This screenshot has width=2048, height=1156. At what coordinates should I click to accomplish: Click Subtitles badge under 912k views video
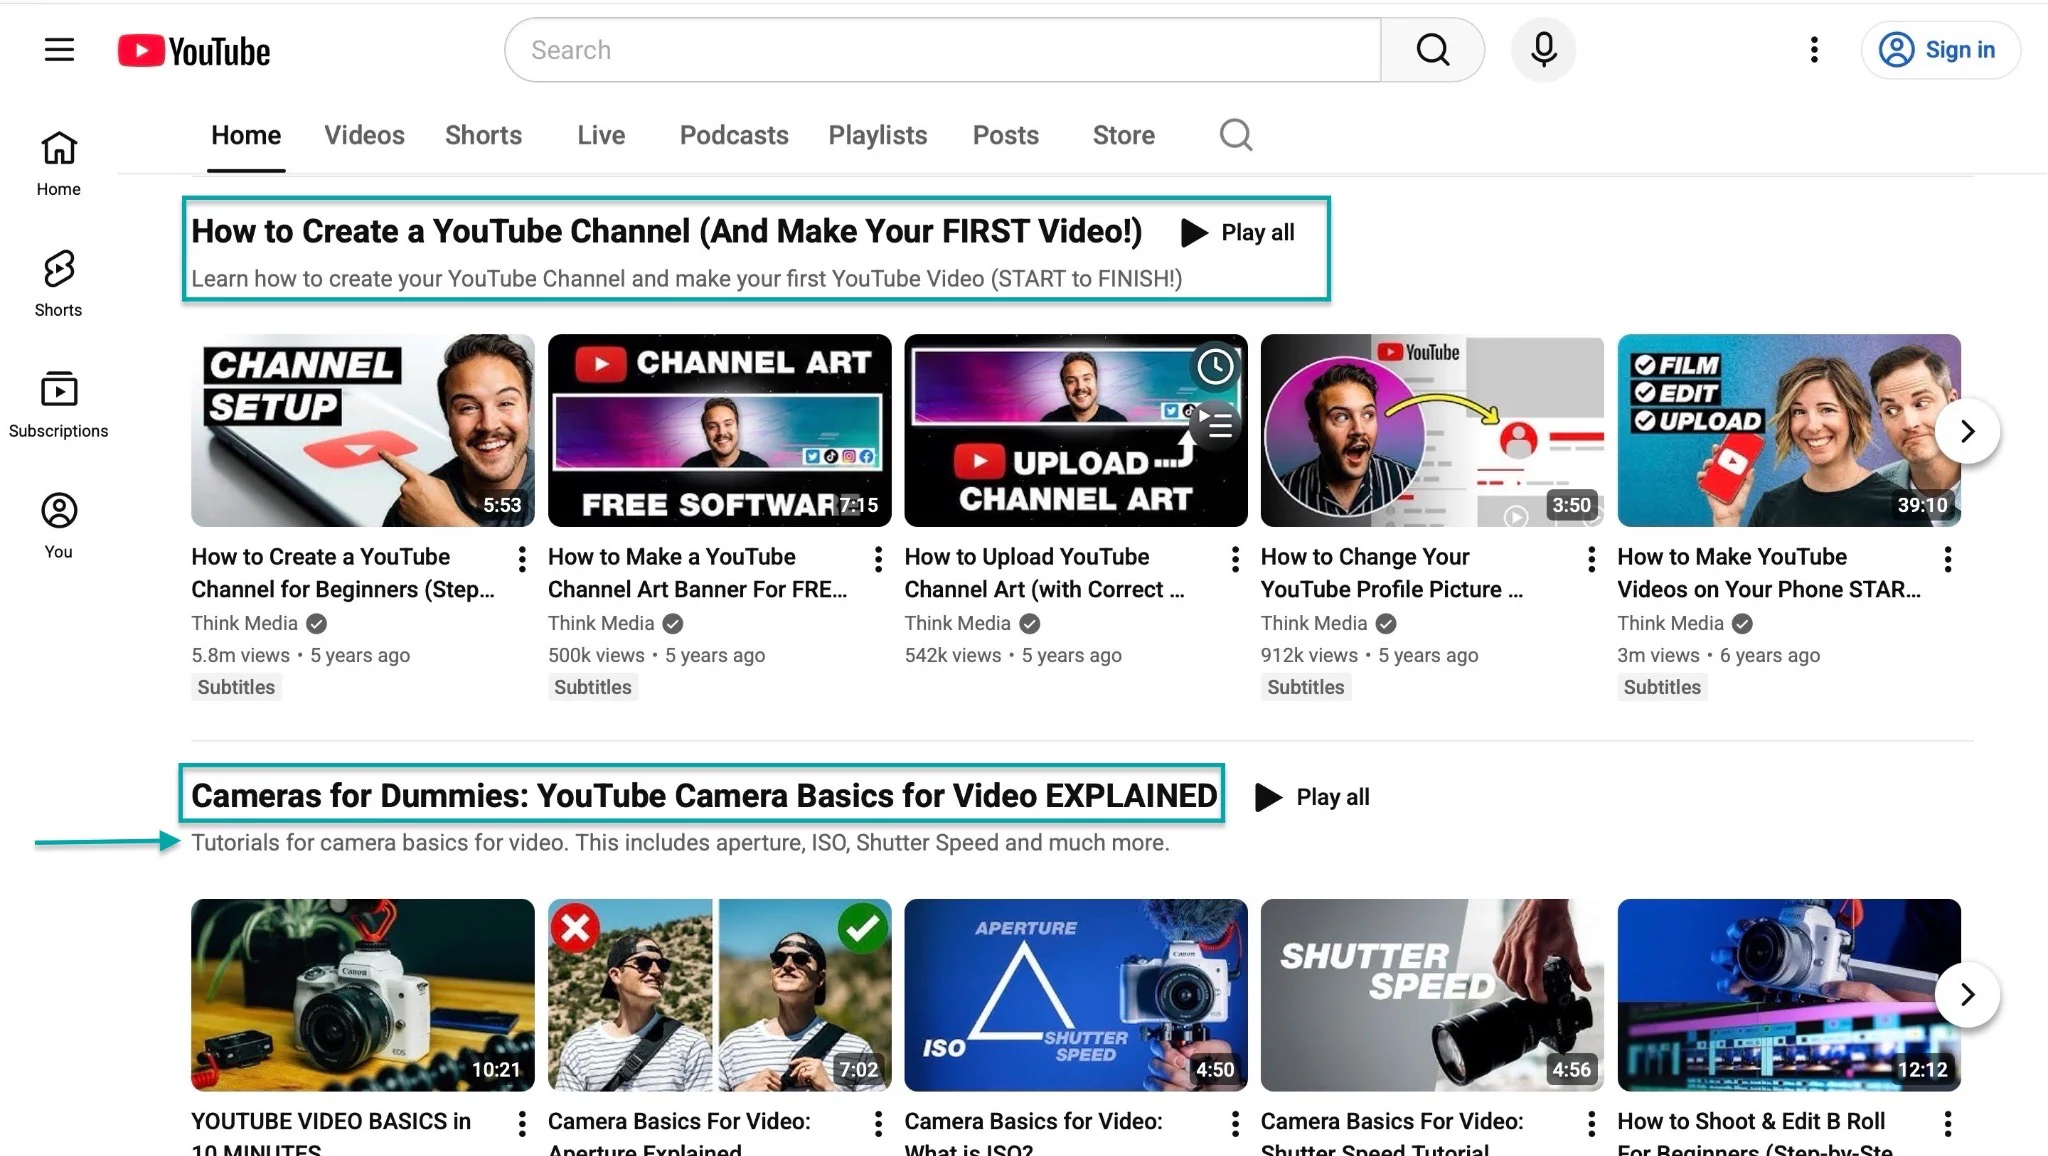click(1306, 687)
